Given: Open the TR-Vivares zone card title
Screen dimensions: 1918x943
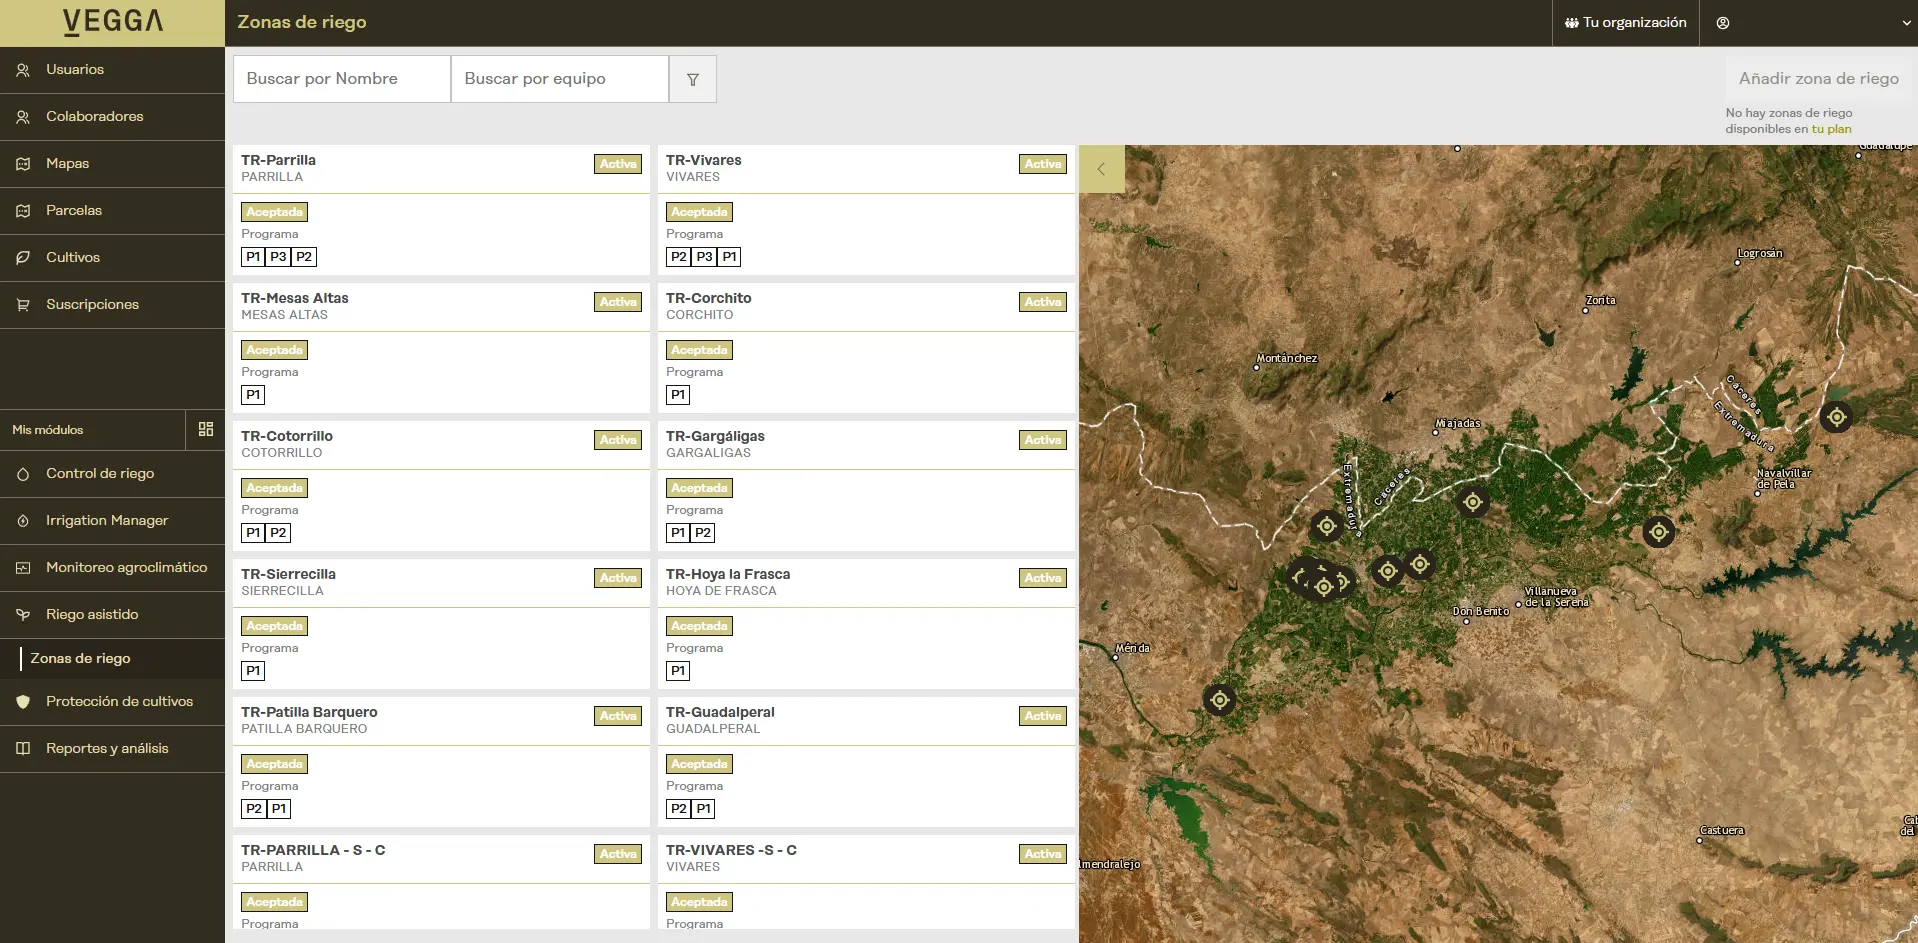Looking at the screenshot, I should coord(704,160).
